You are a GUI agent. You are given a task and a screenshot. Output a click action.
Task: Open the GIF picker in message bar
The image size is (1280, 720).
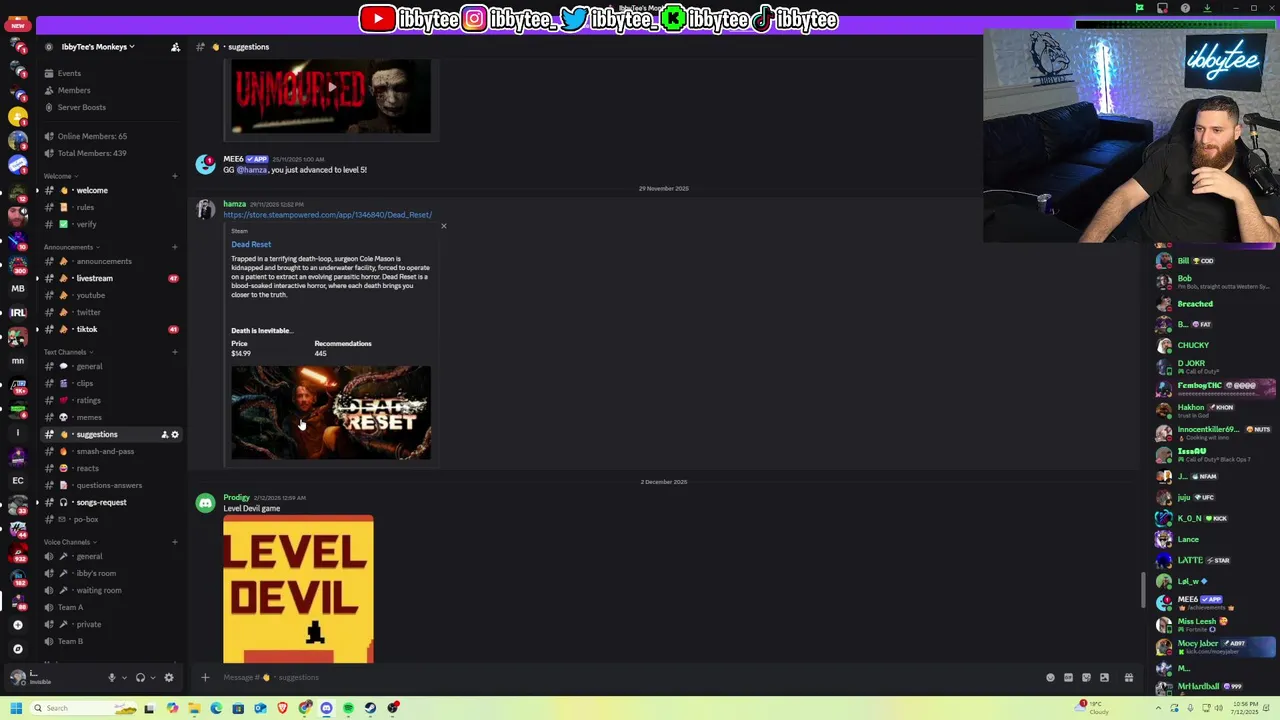[1068, 677]
